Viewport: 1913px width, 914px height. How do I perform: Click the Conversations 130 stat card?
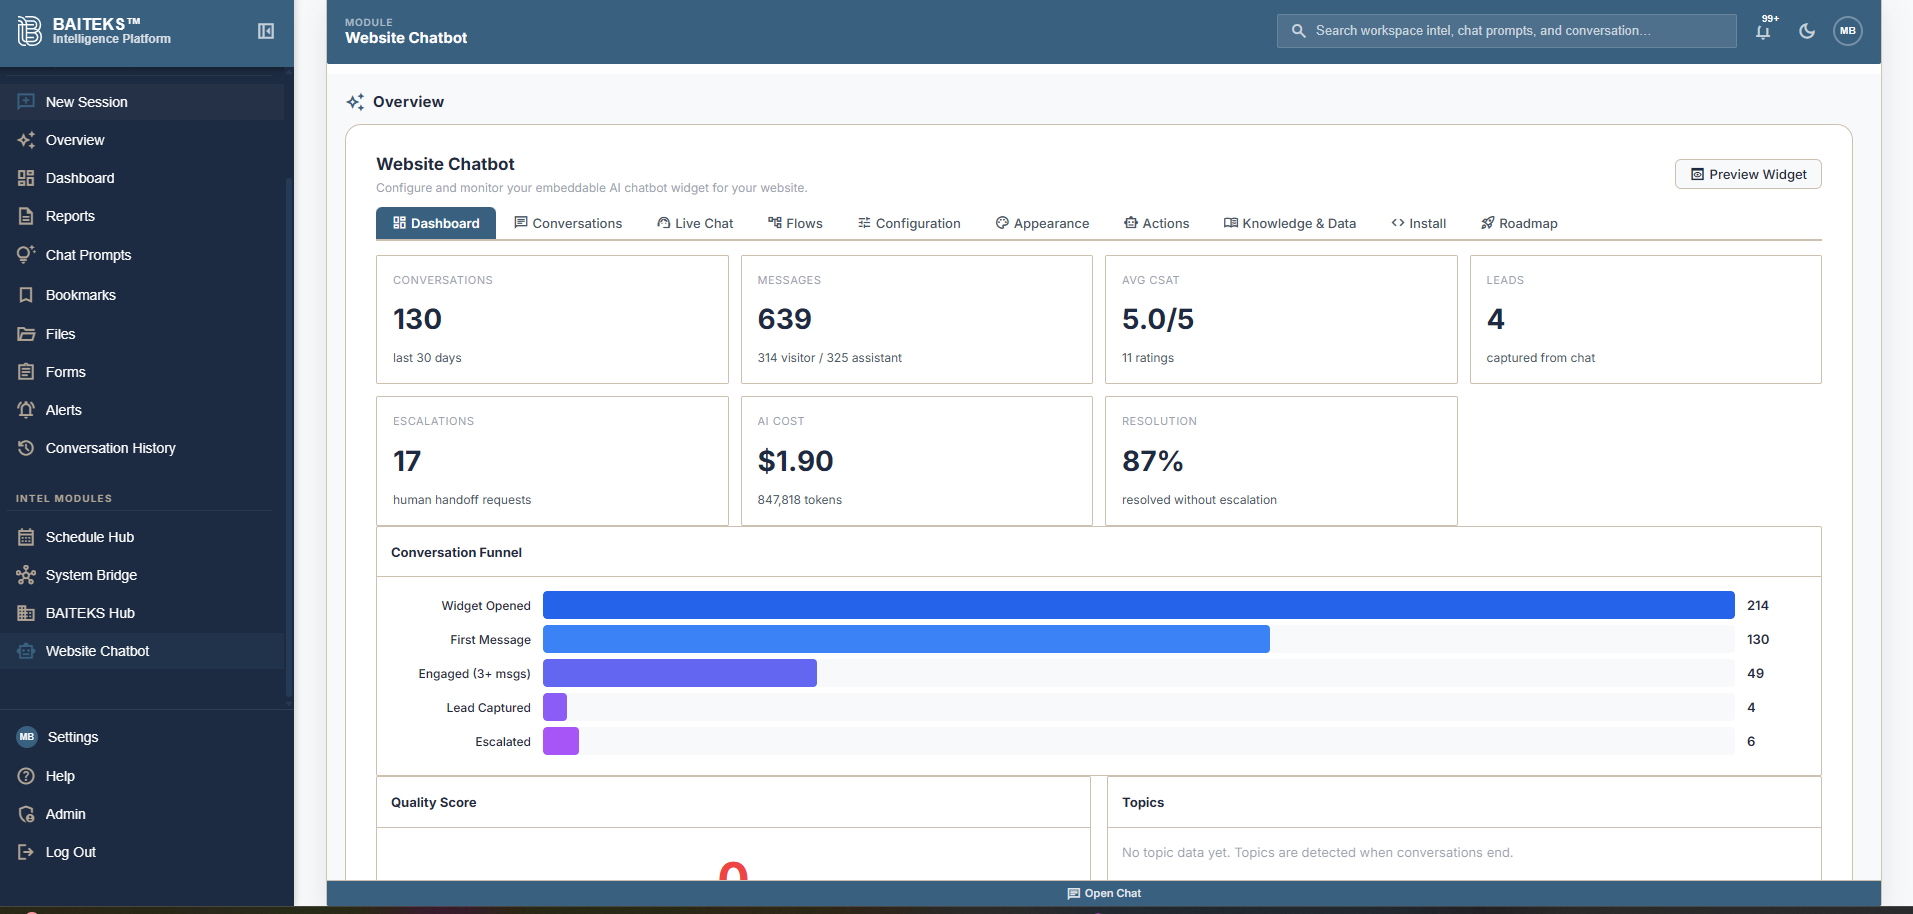[x=552, y=319]
